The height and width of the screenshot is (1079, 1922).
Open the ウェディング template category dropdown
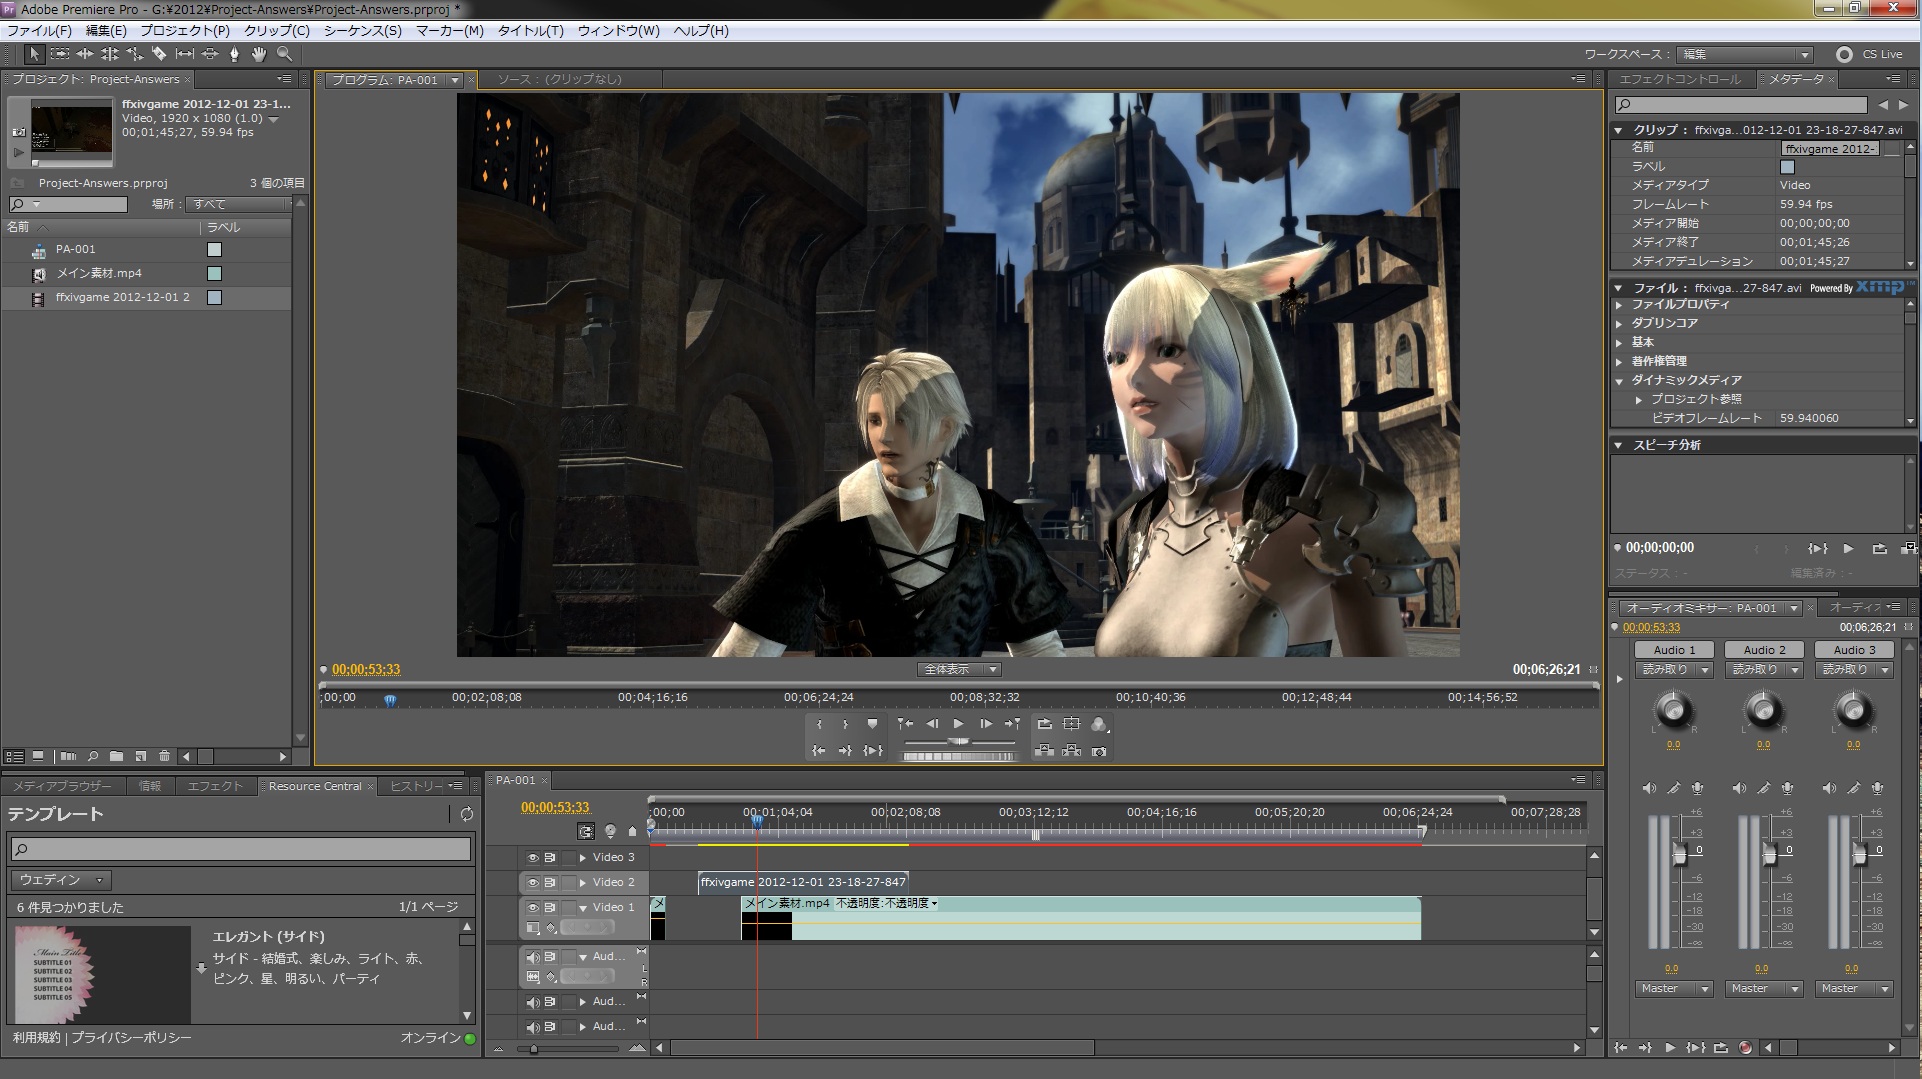pyautogui.click(x=60, y=880)
